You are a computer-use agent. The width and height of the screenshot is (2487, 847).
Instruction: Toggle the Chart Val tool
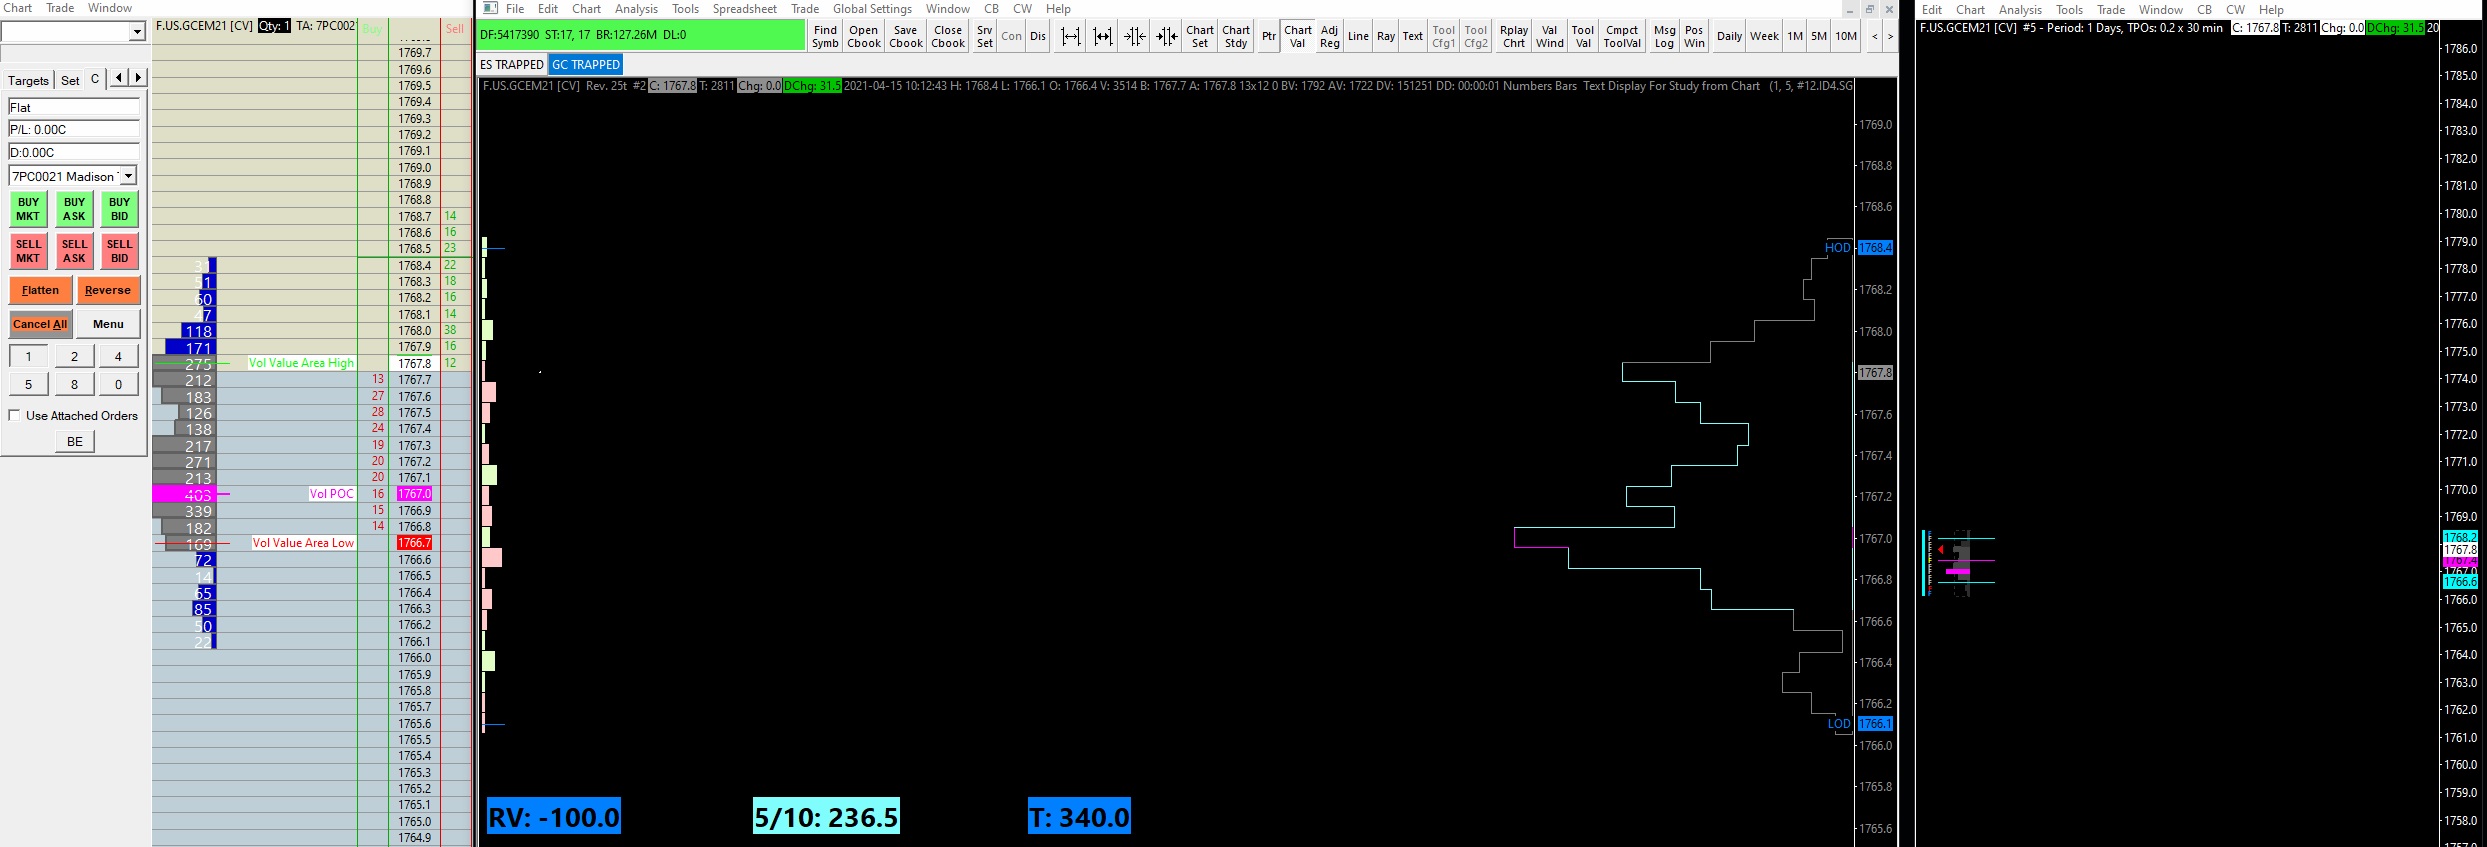tap(1298, 37)
